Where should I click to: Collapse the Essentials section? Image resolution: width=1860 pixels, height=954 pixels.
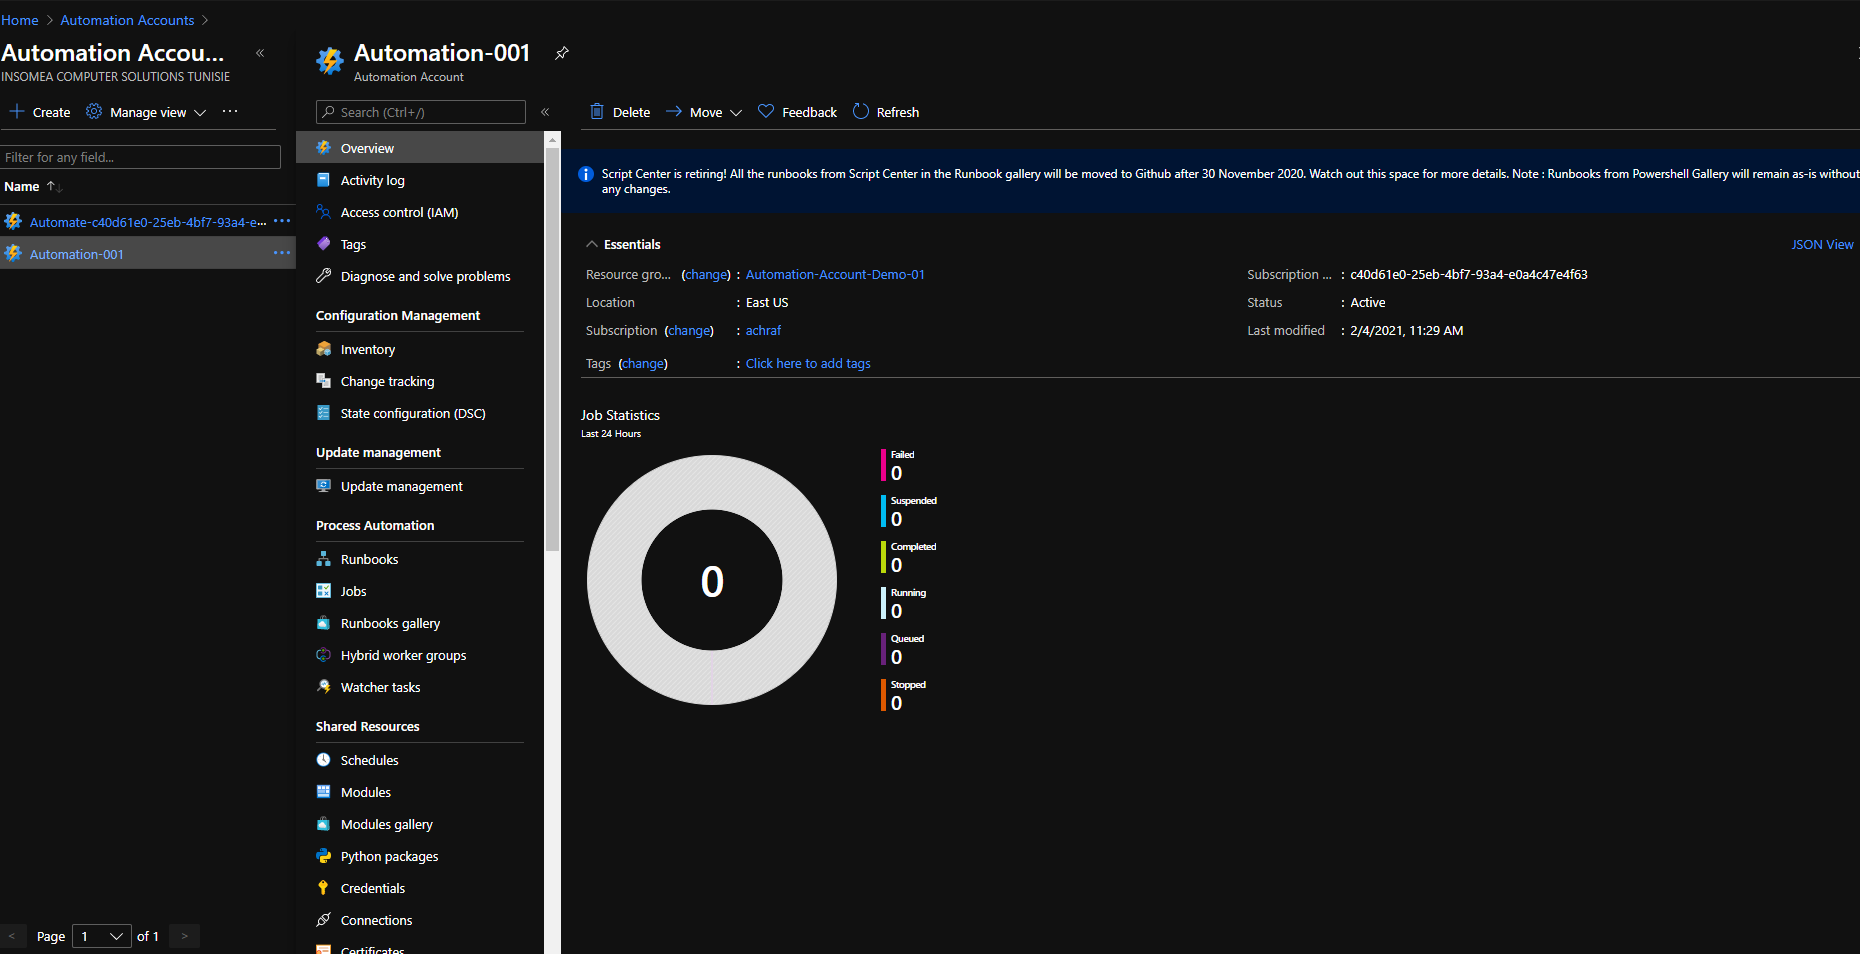click(591, 244)
